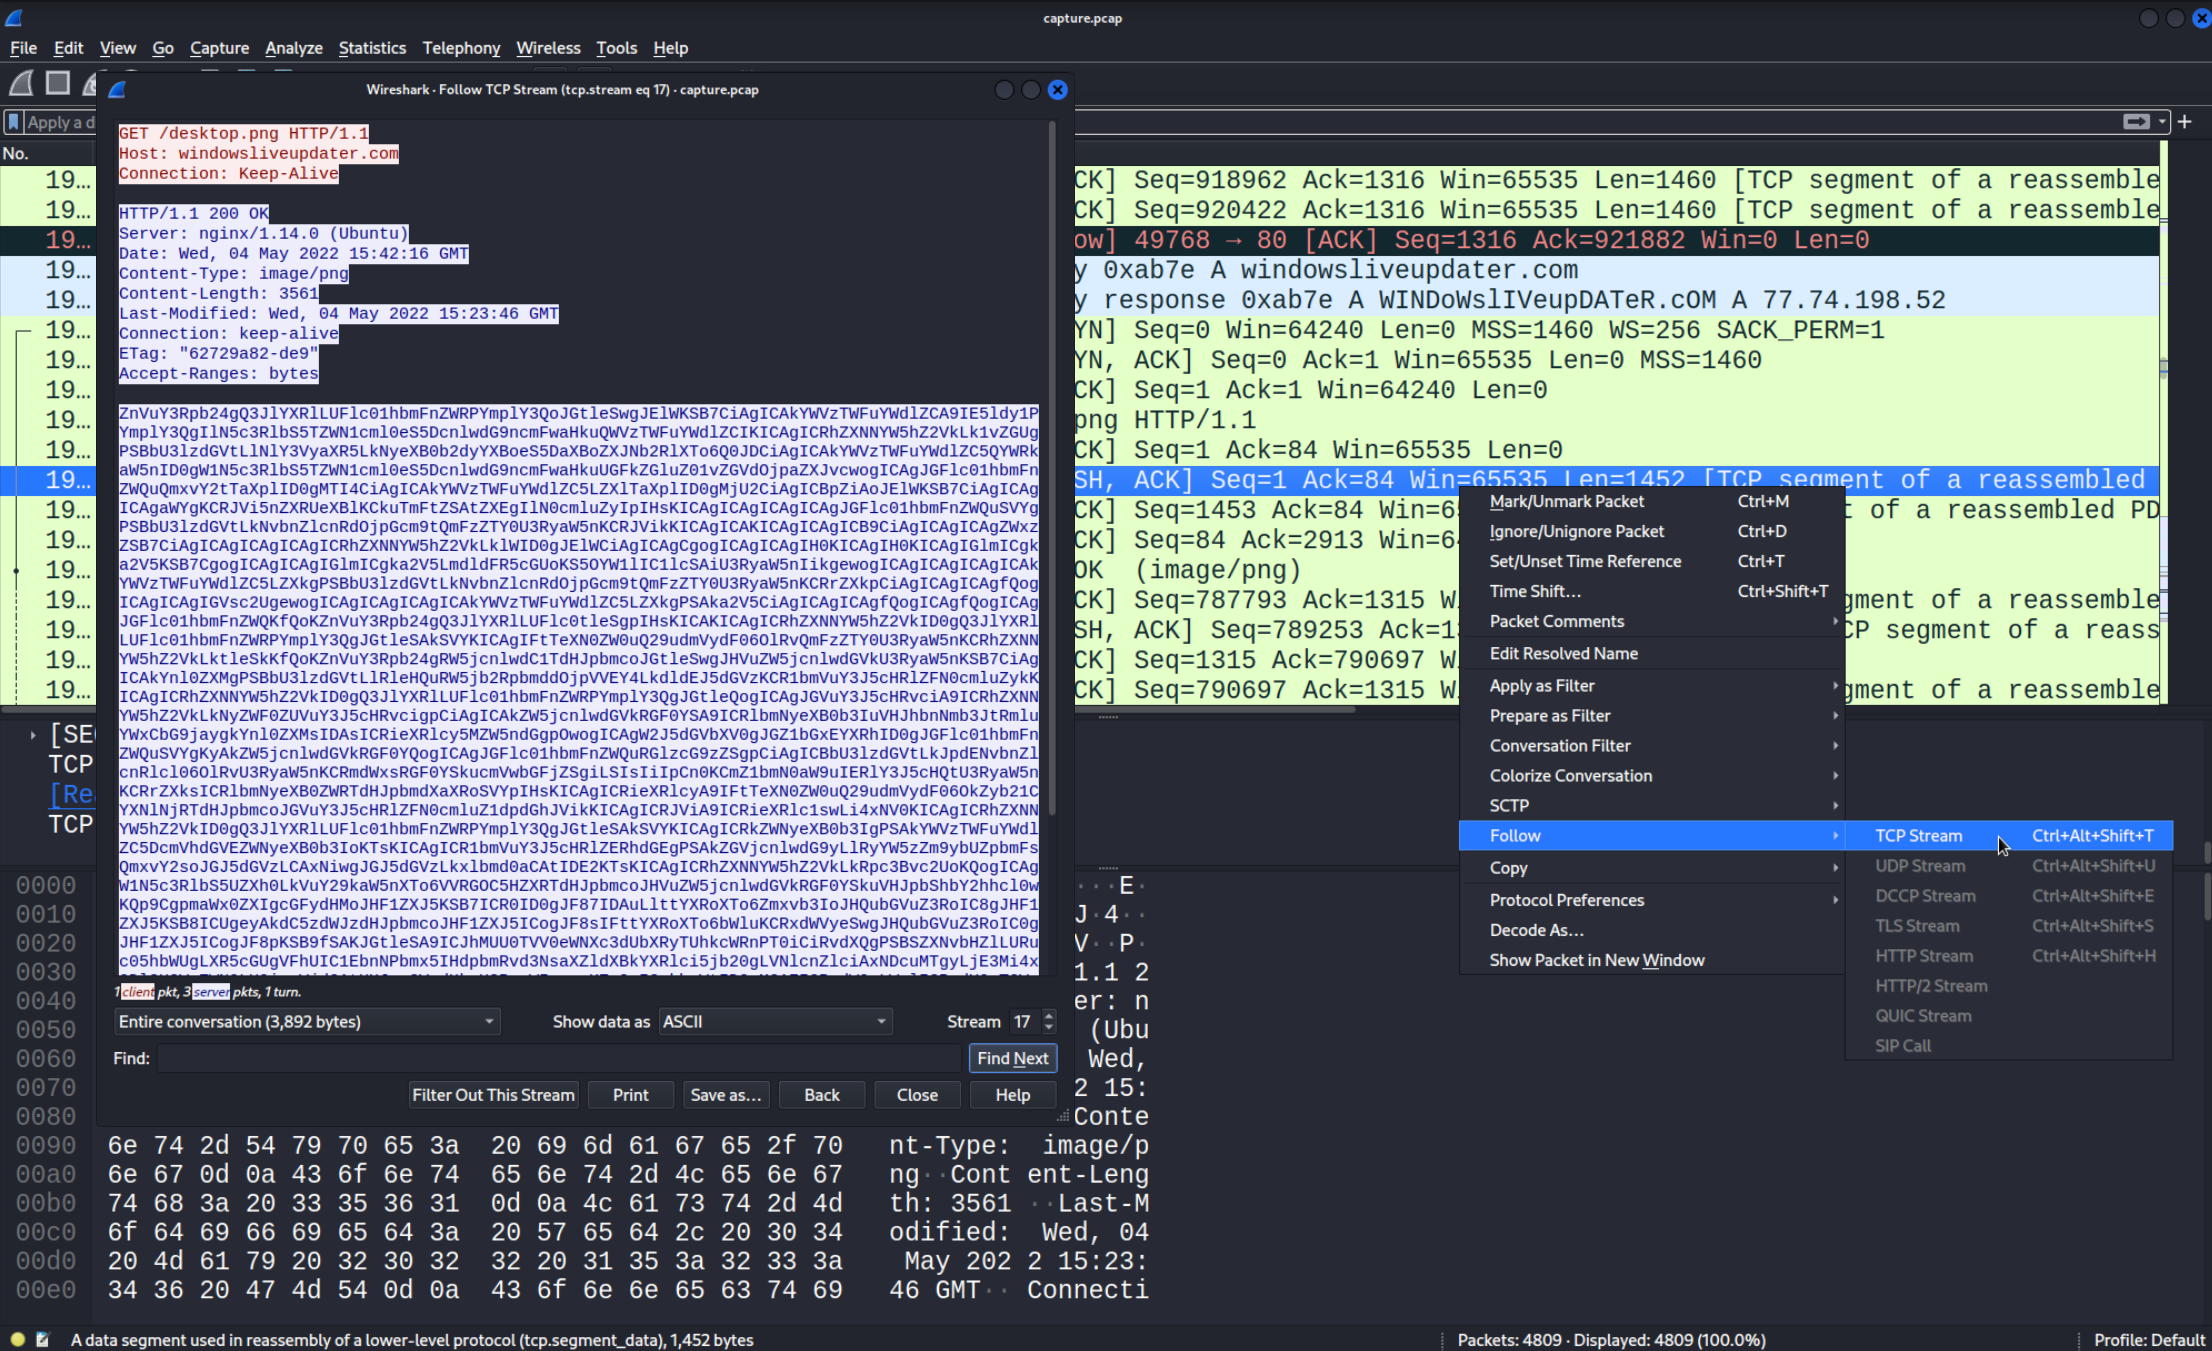The height and width of the screenshot is (1351, 2212).
Task: Click the Help button in stream dialog
Action: pyautogui.click(x=1013, y=1095)
